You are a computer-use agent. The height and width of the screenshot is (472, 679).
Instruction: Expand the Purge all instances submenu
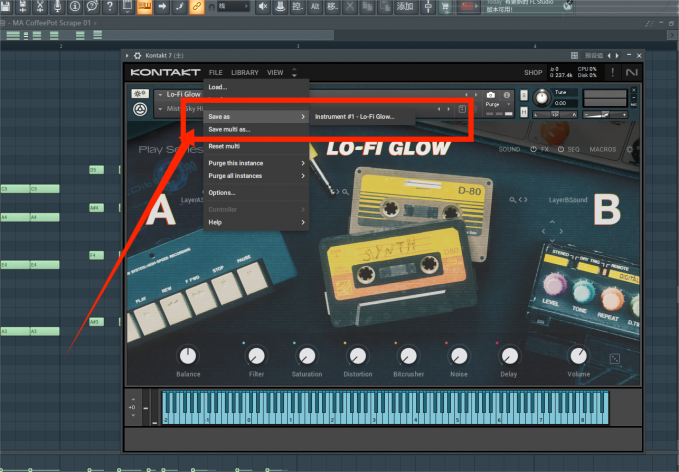pyautogui.click(x=303, y=176)
